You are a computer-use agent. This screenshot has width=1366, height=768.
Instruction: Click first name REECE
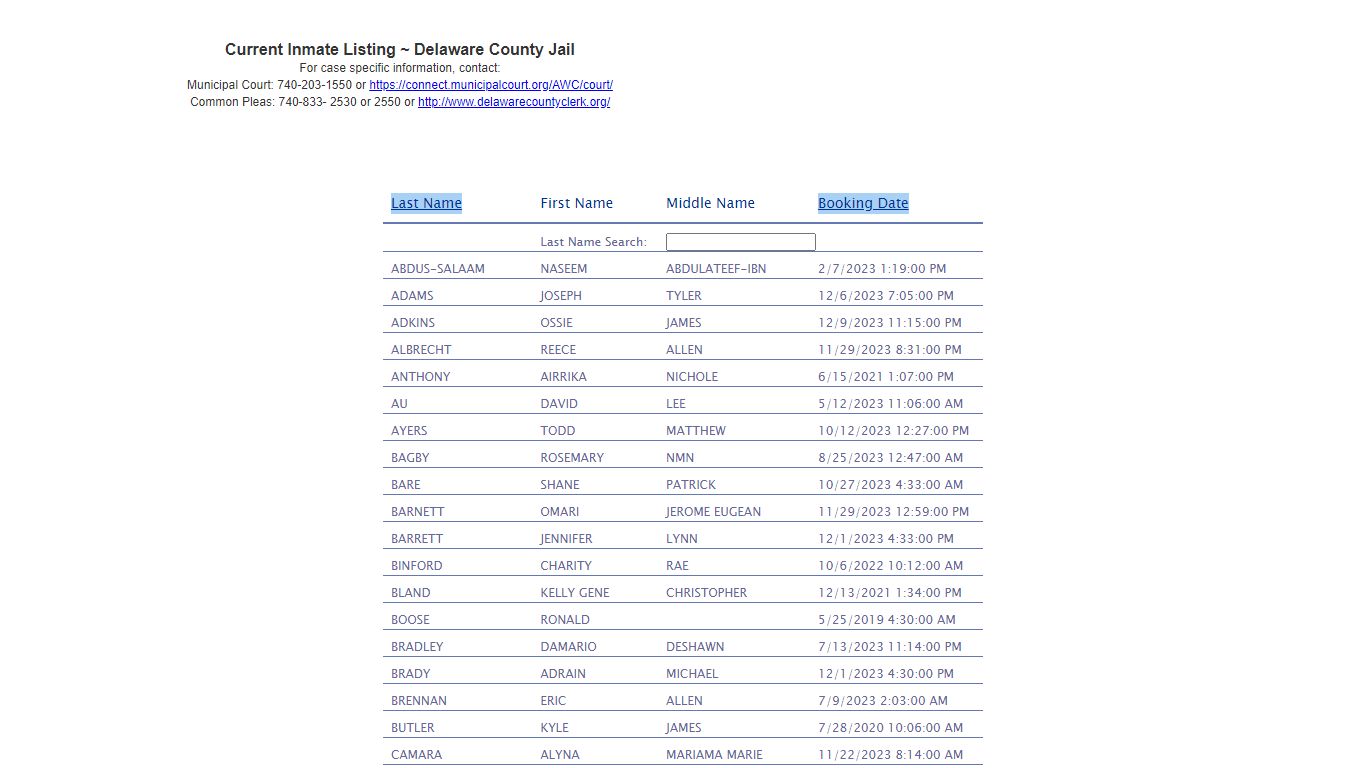559,350
